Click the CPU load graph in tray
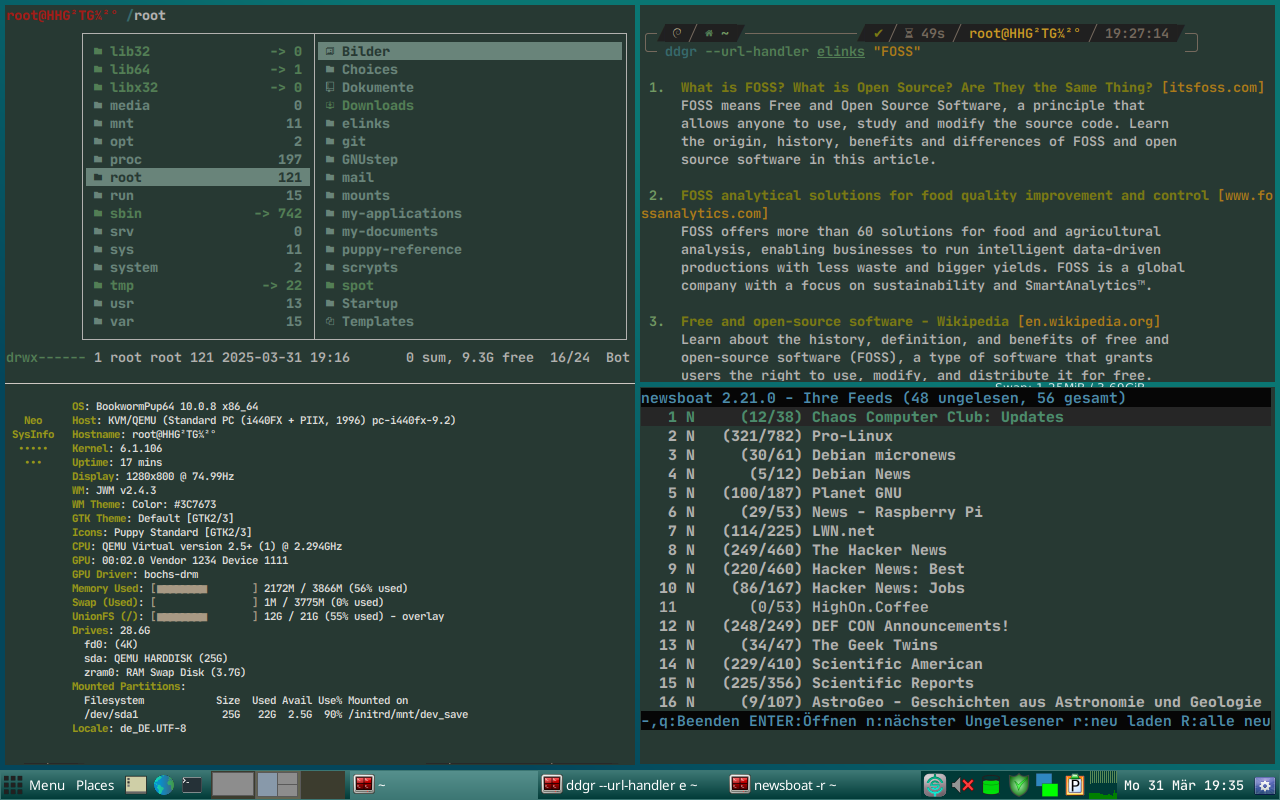 (x=1103, y=785)
